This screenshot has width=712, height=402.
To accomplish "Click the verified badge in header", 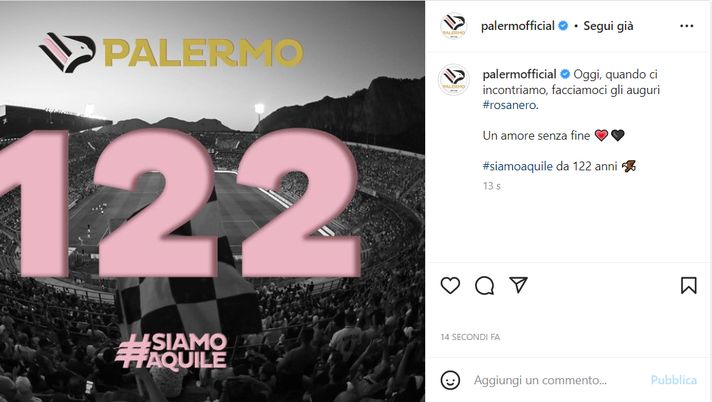I will coord(563,26).
